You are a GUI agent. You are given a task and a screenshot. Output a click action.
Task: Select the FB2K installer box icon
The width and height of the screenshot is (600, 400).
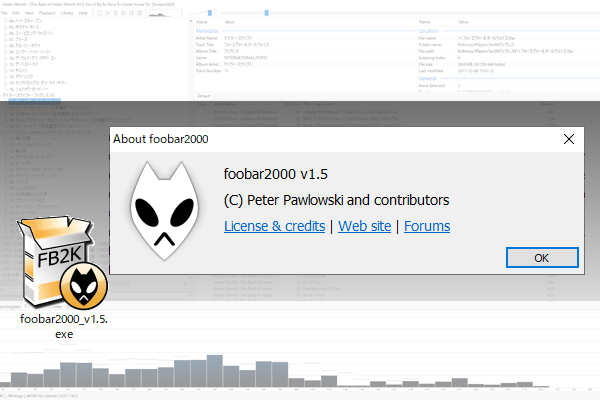tap(61, 263)
